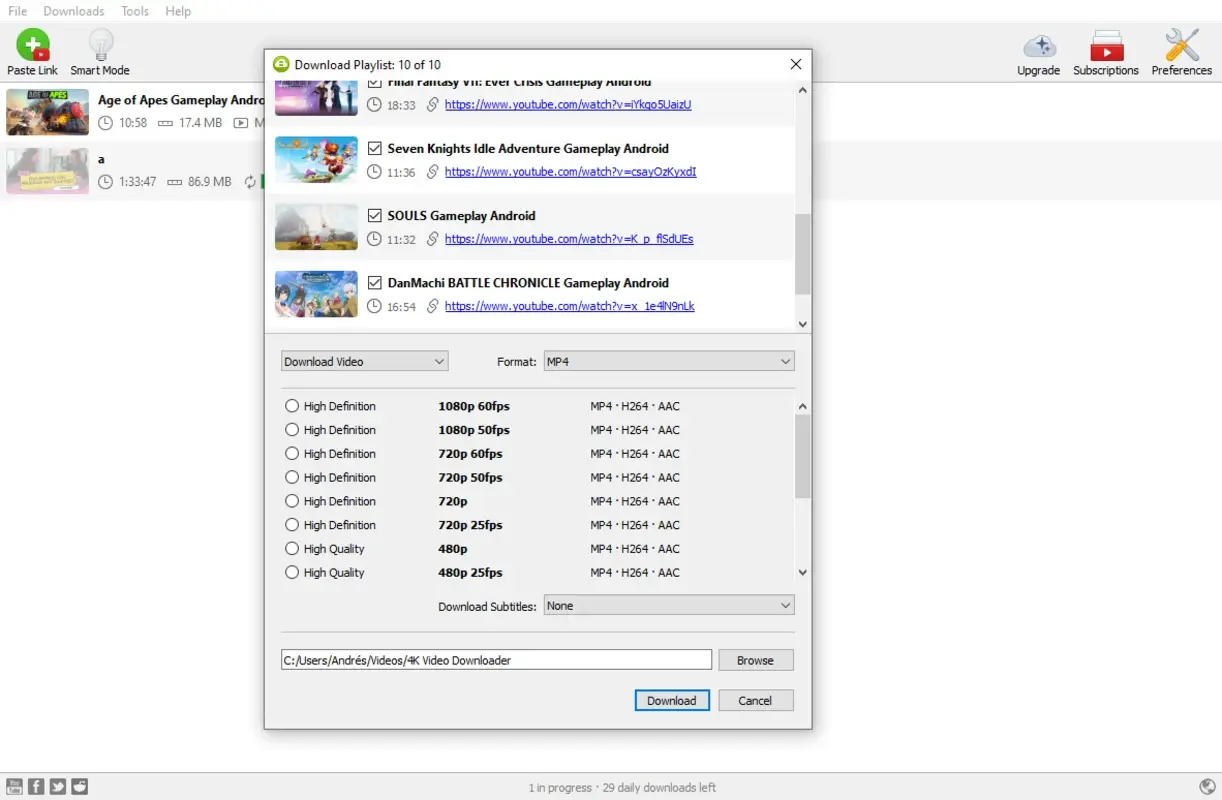Screen dimensions: 1222x800
Task: Open the Downloads menu
Action: point(74,11)
